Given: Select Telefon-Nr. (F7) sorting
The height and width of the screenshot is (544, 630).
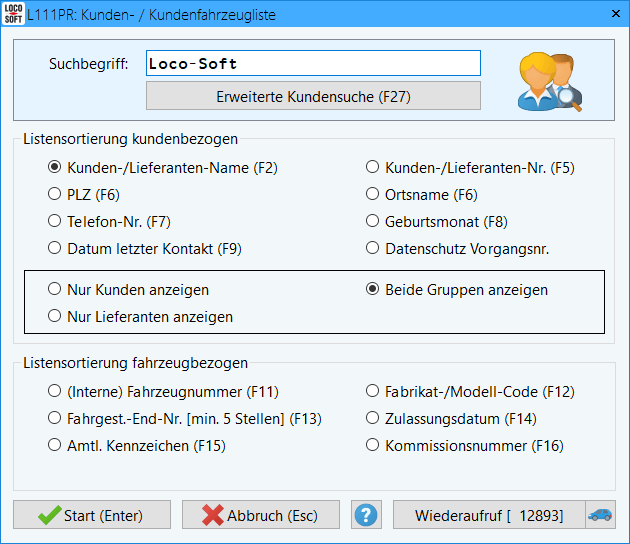Looking at the screenshot, I should pos(55,222).
